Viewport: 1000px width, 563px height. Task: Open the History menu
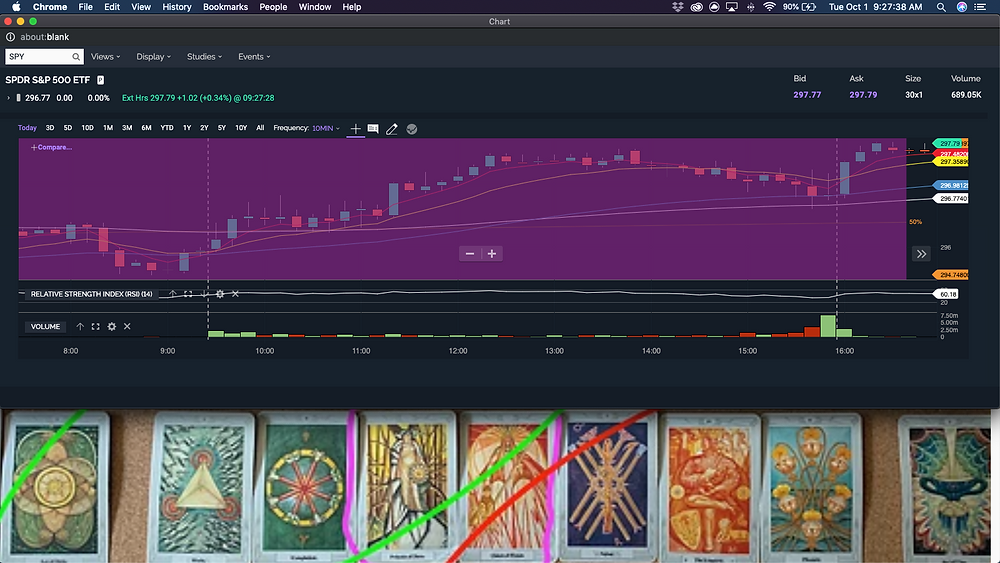point(177,7)
